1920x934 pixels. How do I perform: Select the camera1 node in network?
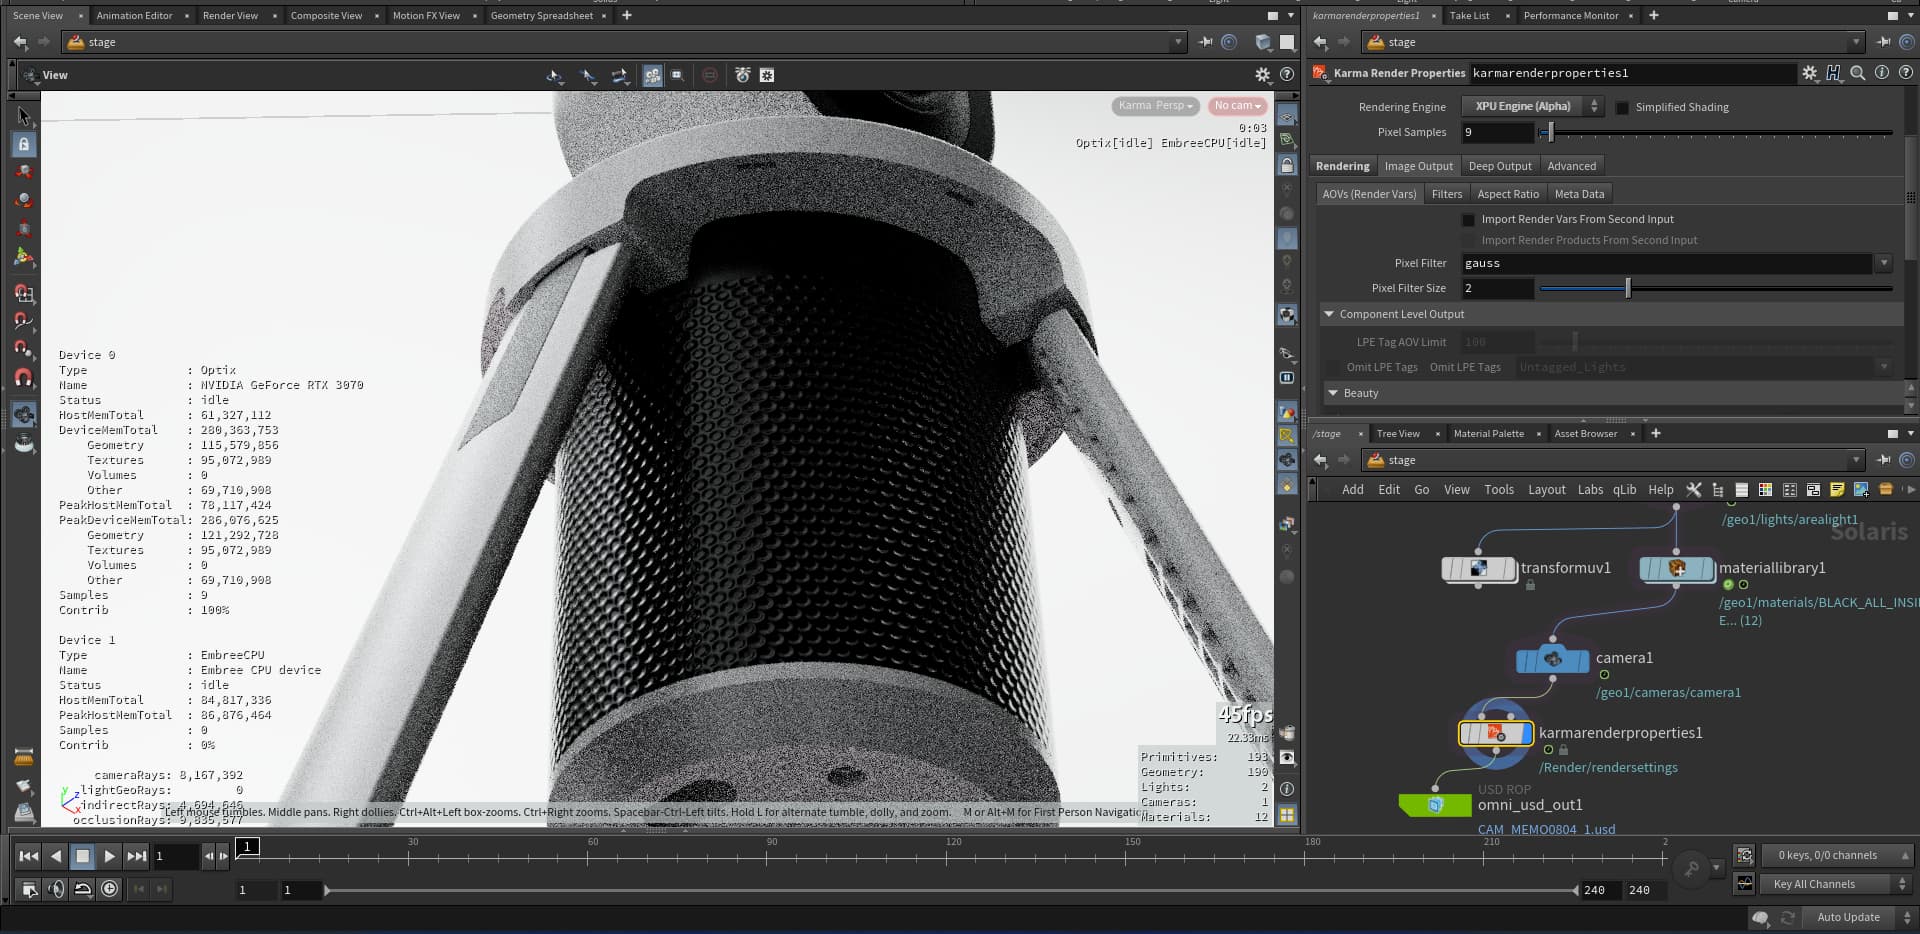(x=1552, y=660)
